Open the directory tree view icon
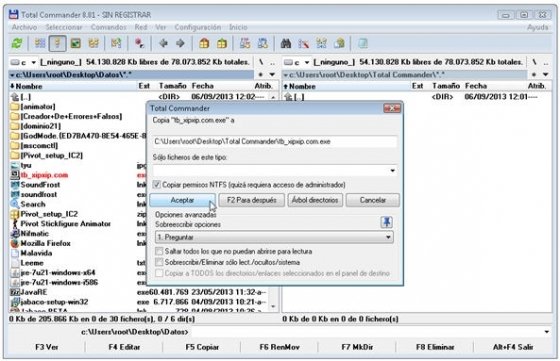560x361 pixels. (x=94, y=43)
